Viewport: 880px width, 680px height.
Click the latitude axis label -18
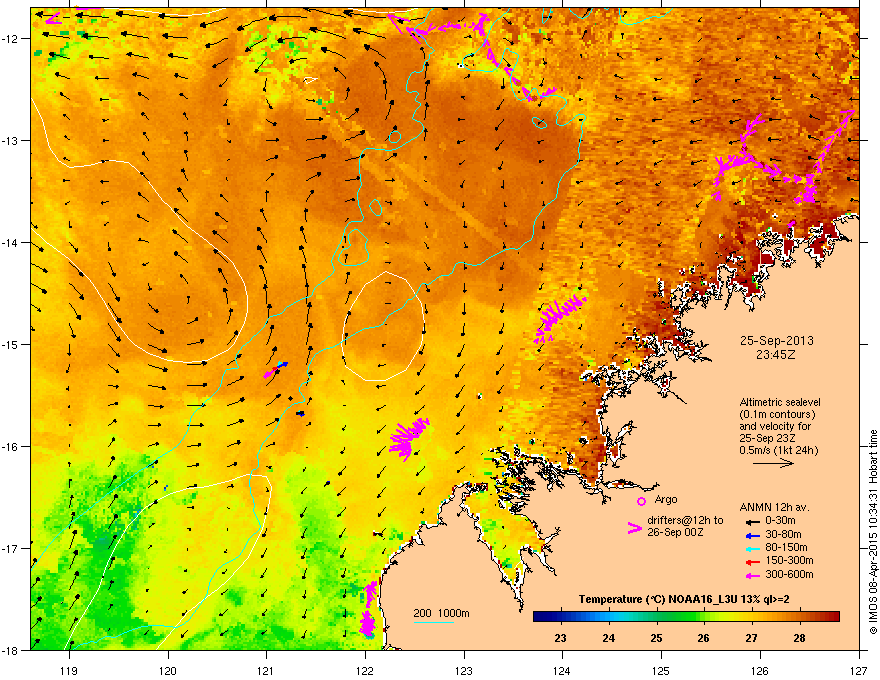click(x=10, y=650)
